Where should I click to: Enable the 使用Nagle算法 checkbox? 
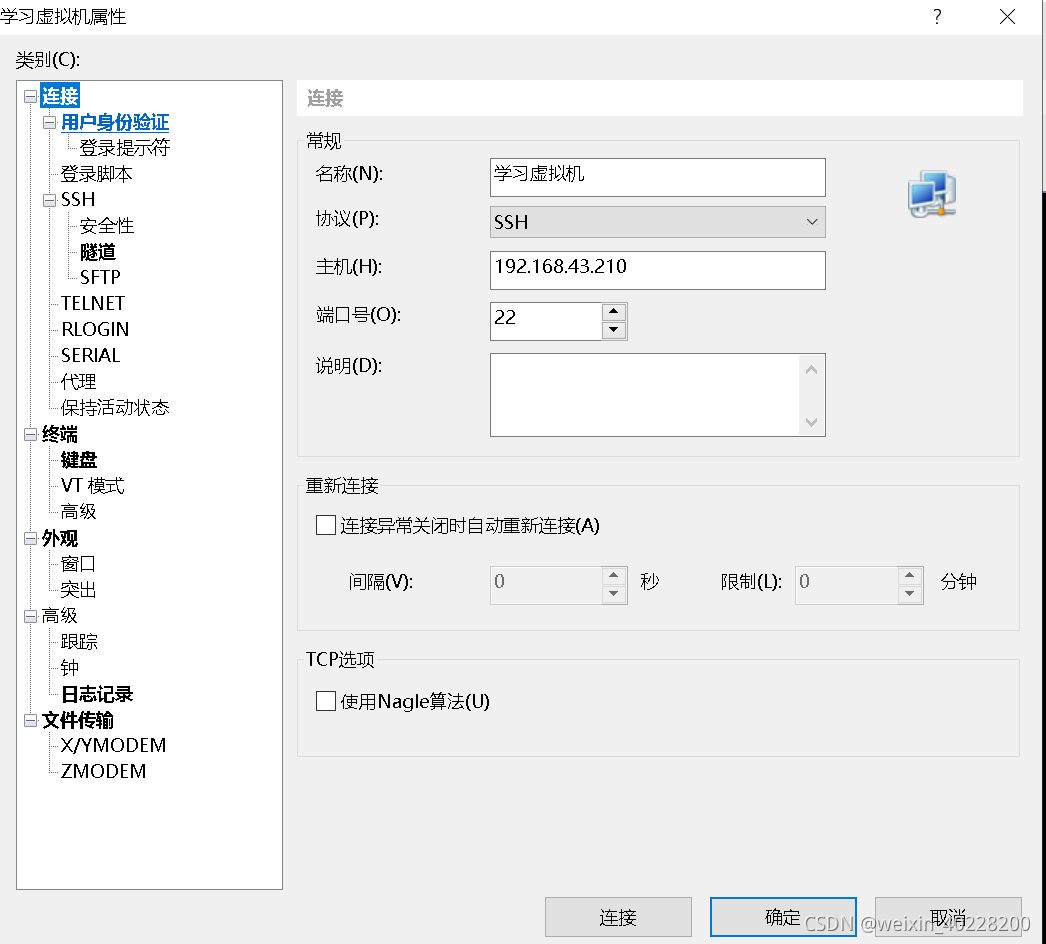click(x=325, y=701)
